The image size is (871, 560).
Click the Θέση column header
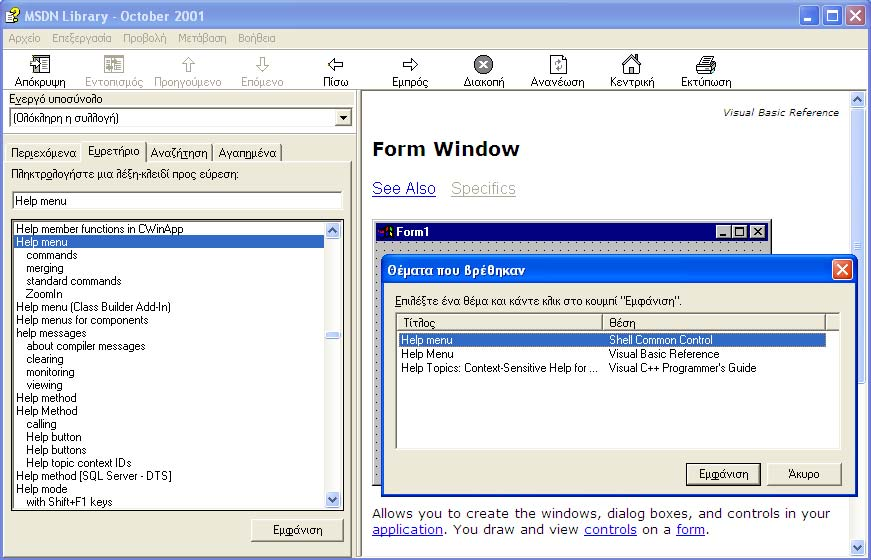coord(714,322)
